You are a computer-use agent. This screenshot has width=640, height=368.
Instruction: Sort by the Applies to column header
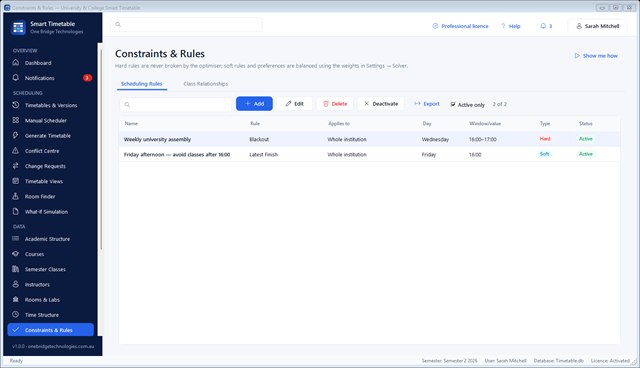point(339,123)
